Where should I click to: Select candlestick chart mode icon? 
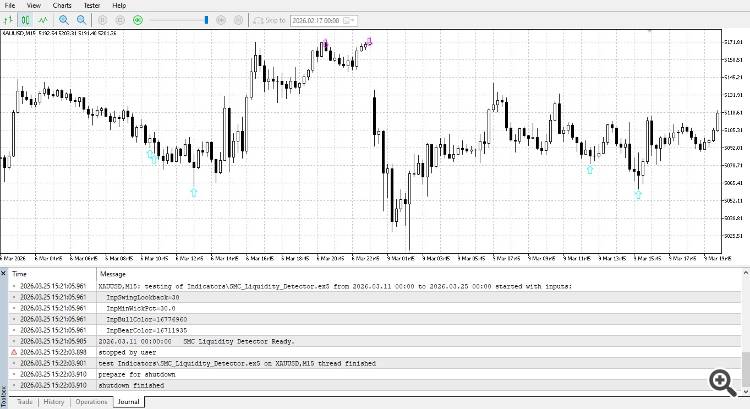(x=25, y=20)
